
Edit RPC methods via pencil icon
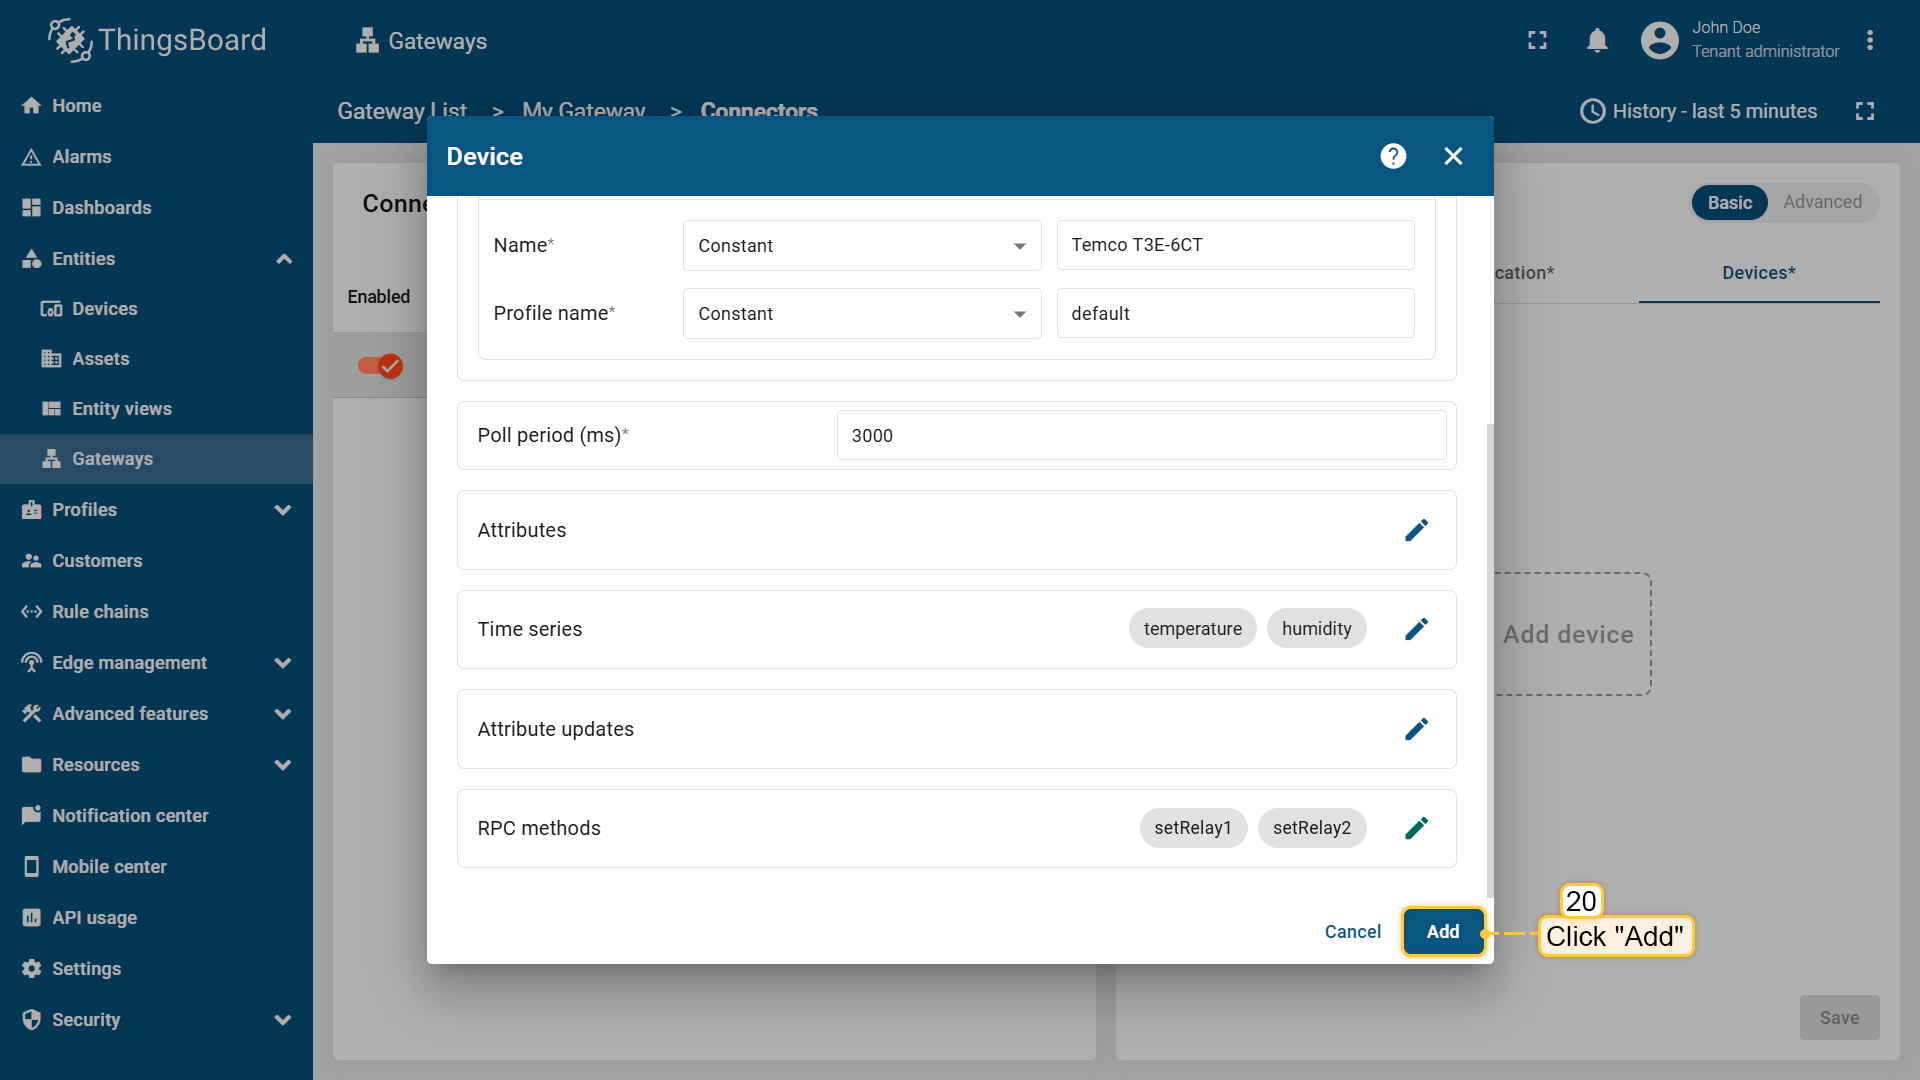(x=1416, y=828)
